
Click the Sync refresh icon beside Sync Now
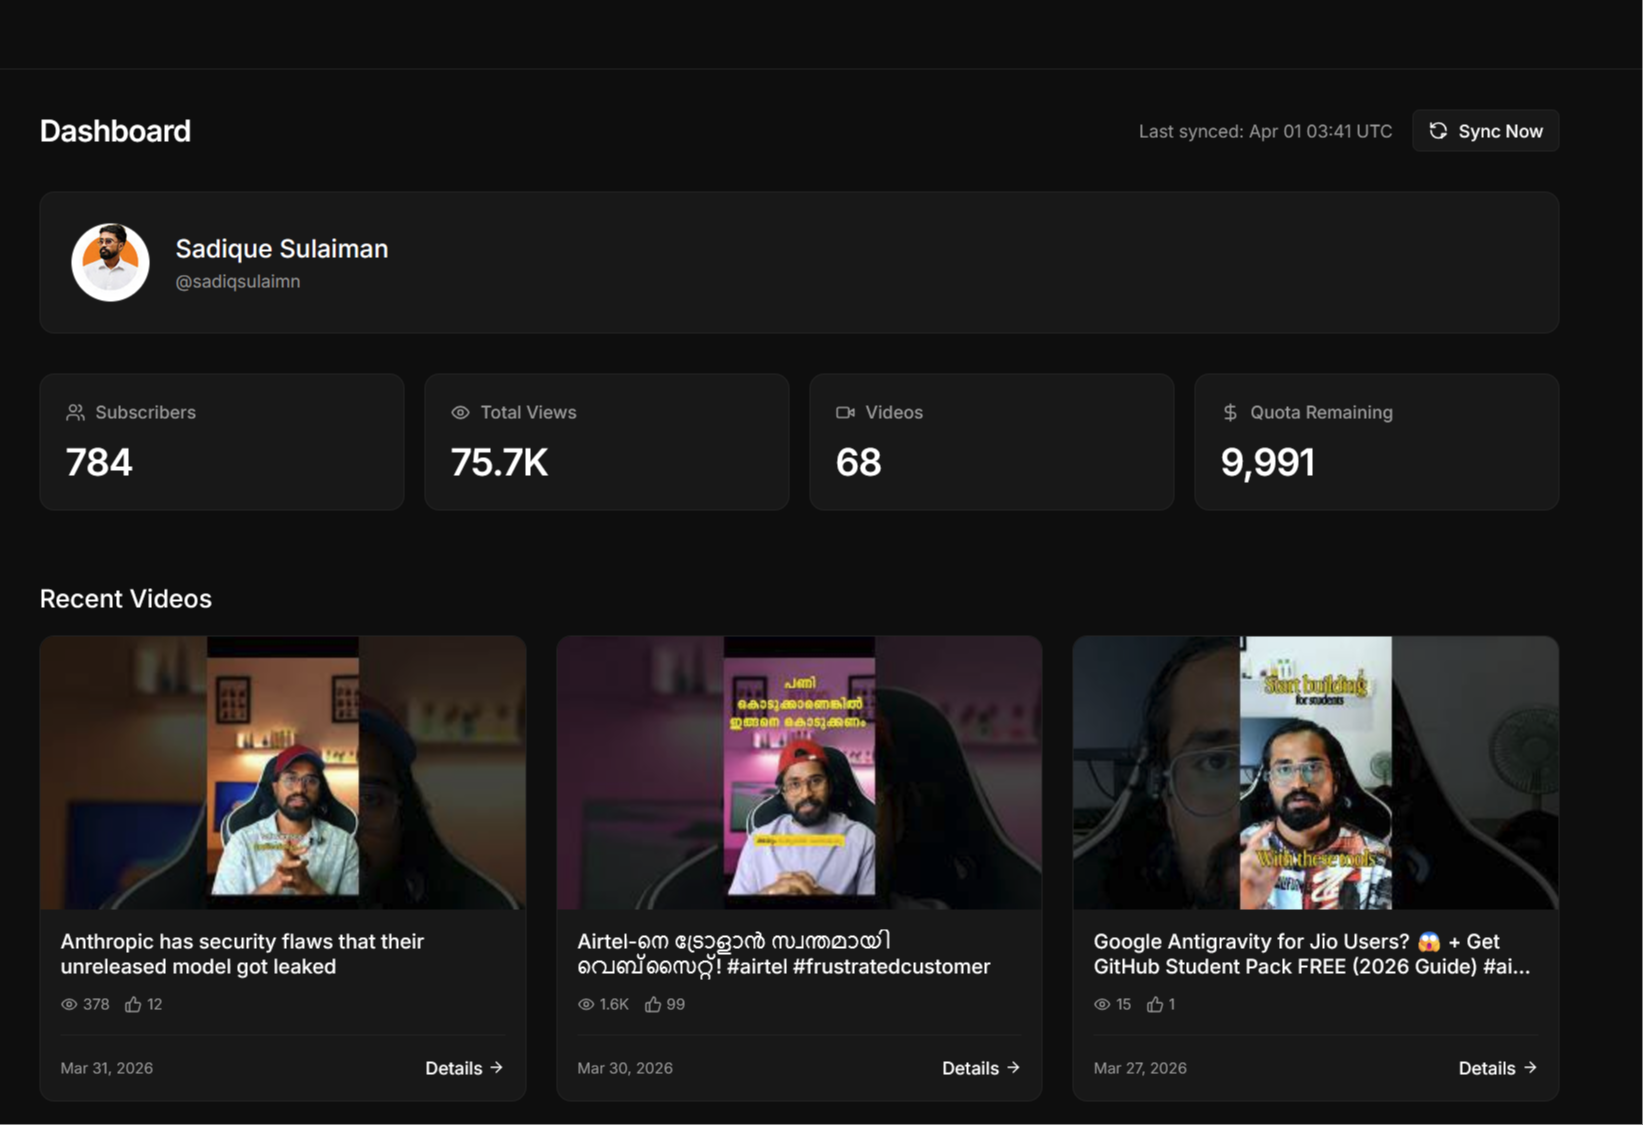click(x=1438, y=130)
